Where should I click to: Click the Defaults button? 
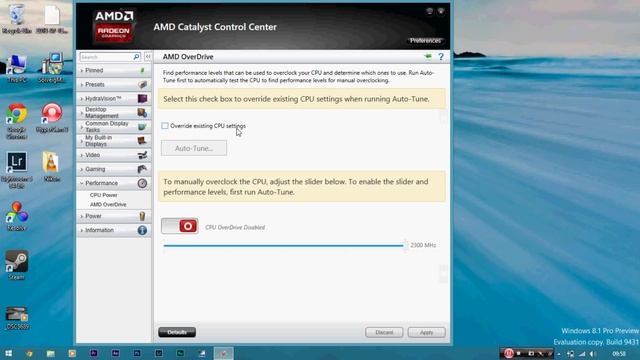click(177, 332)
